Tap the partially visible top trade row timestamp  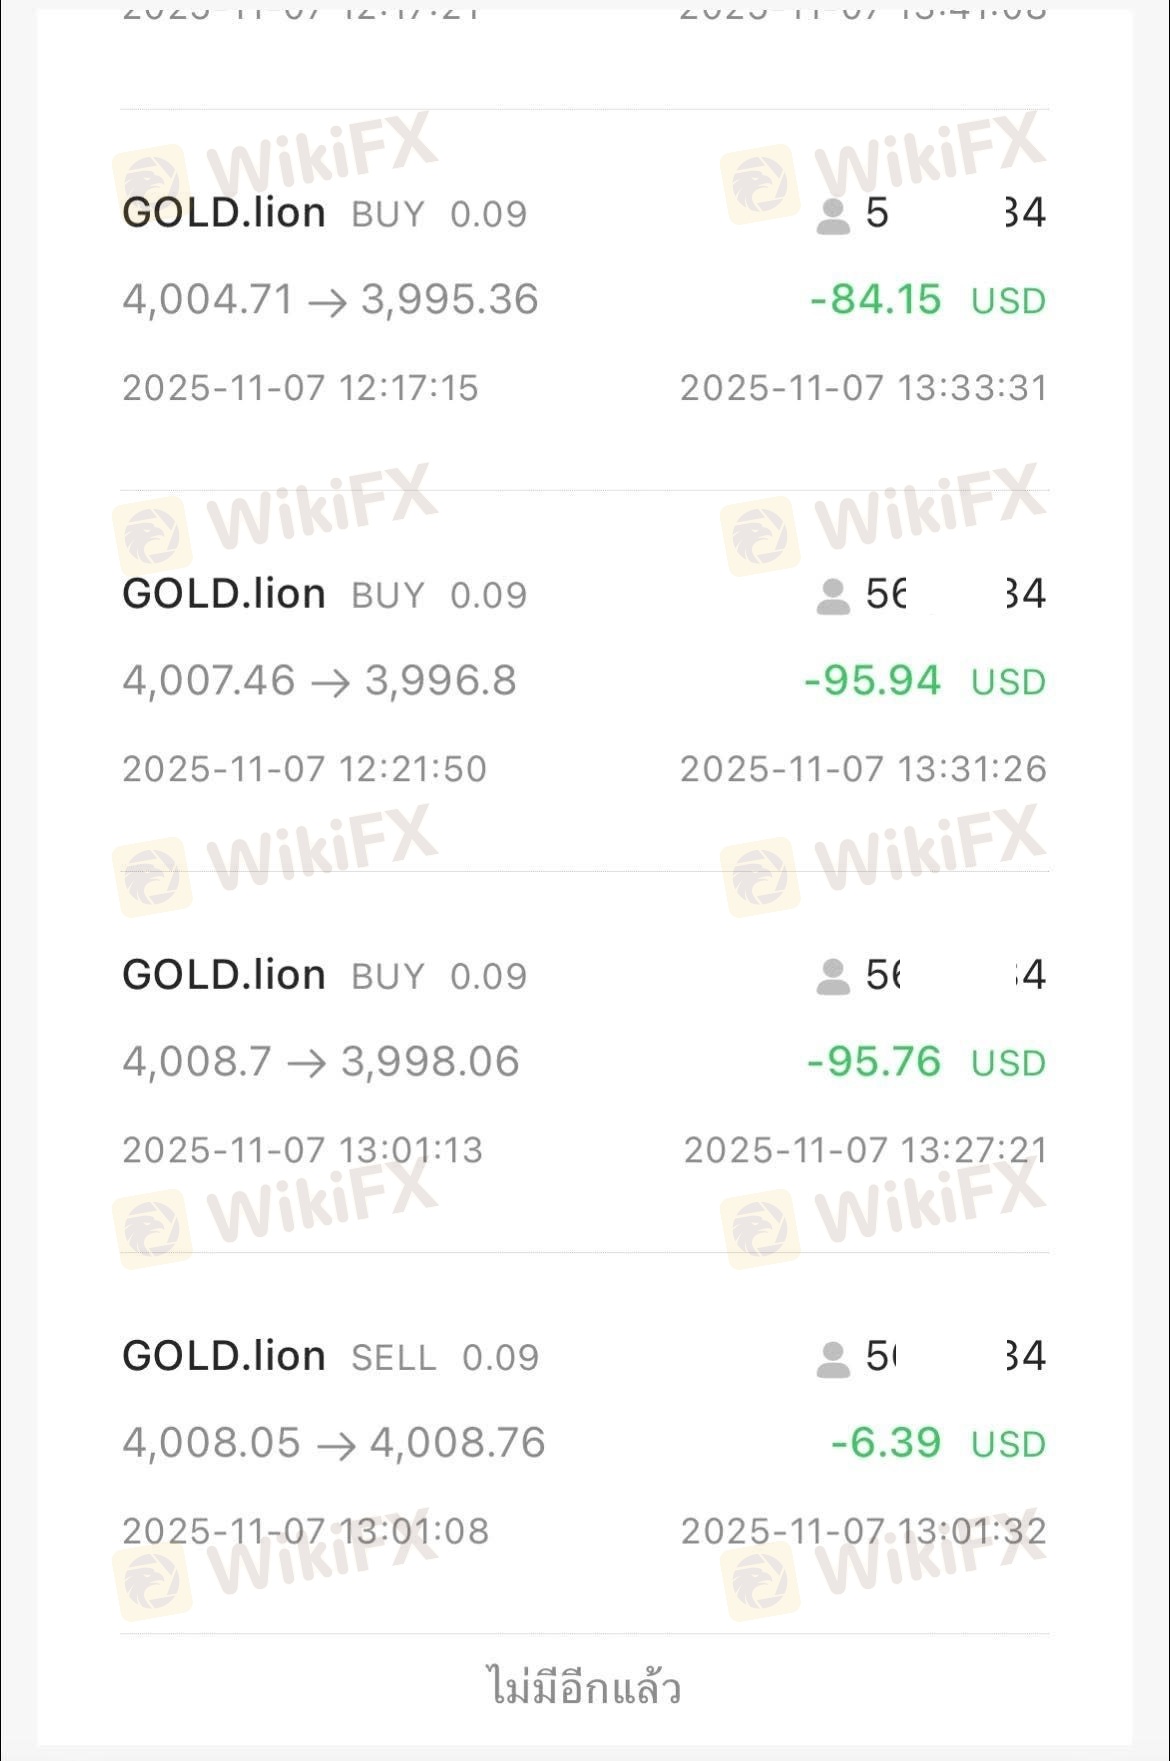pos(300,14)
